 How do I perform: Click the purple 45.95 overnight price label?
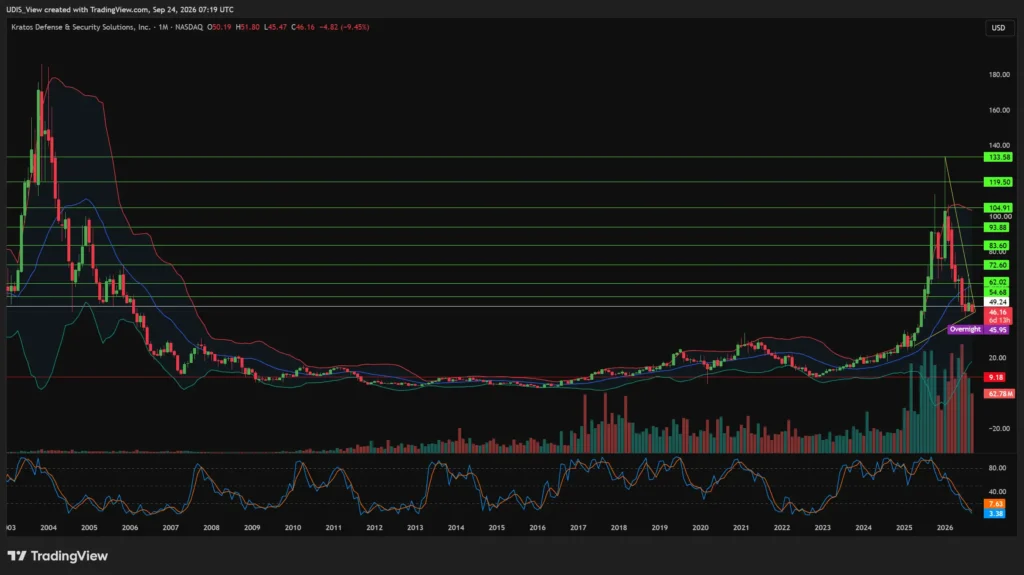[997, 330]
